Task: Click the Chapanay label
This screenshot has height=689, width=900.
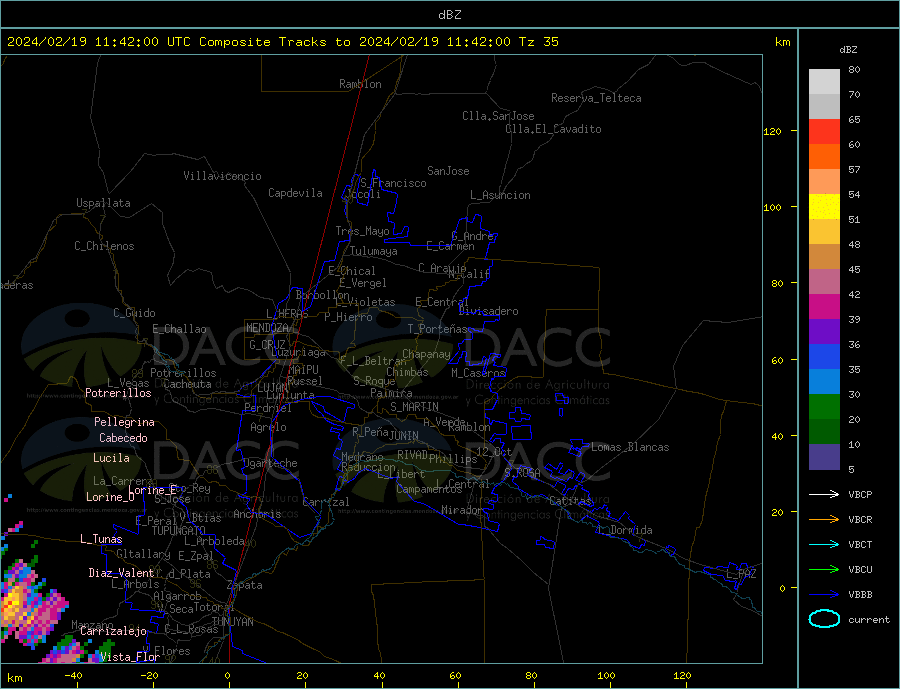Action: coord(426,354)
